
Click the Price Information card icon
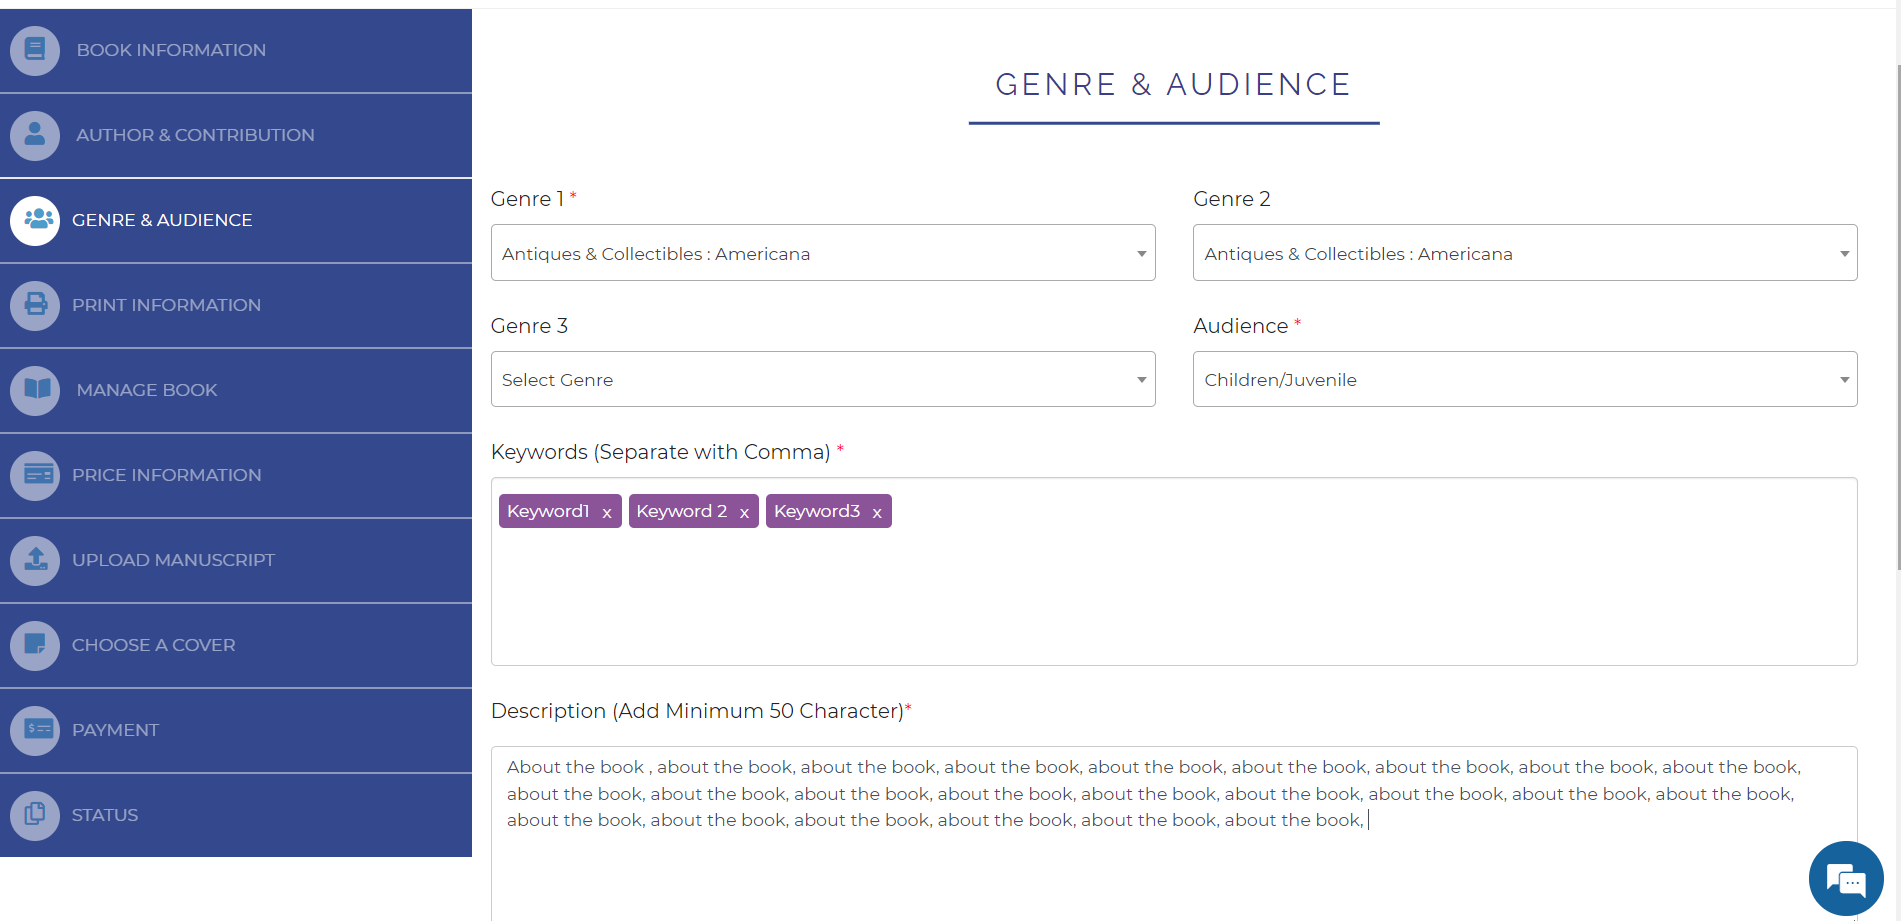pos(35,475)
